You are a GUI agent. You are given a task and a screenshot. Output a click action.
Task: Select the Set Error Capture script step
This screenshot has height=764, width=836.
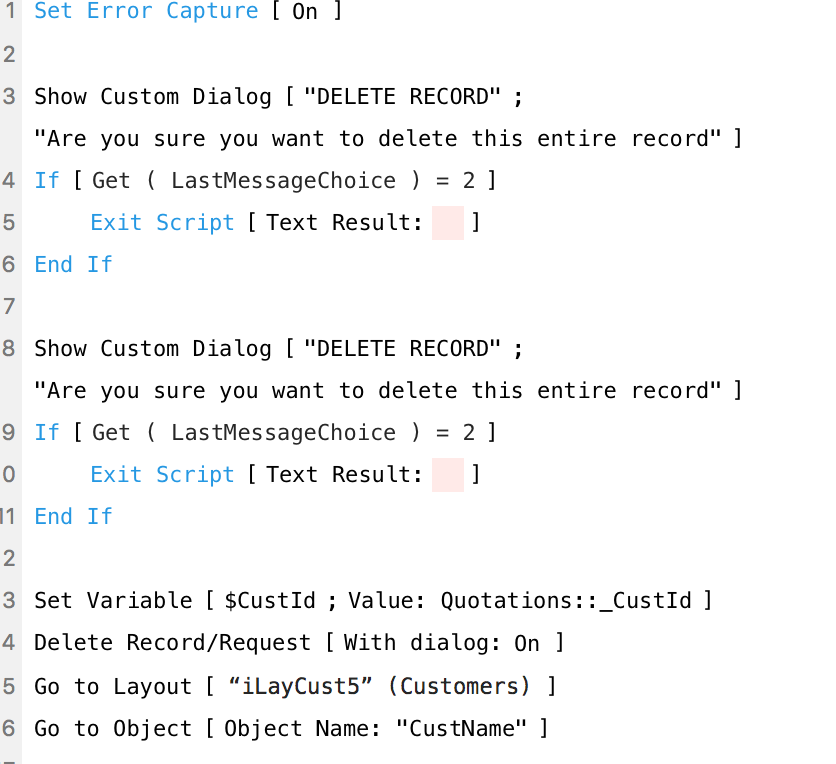[x=188, y=11]
